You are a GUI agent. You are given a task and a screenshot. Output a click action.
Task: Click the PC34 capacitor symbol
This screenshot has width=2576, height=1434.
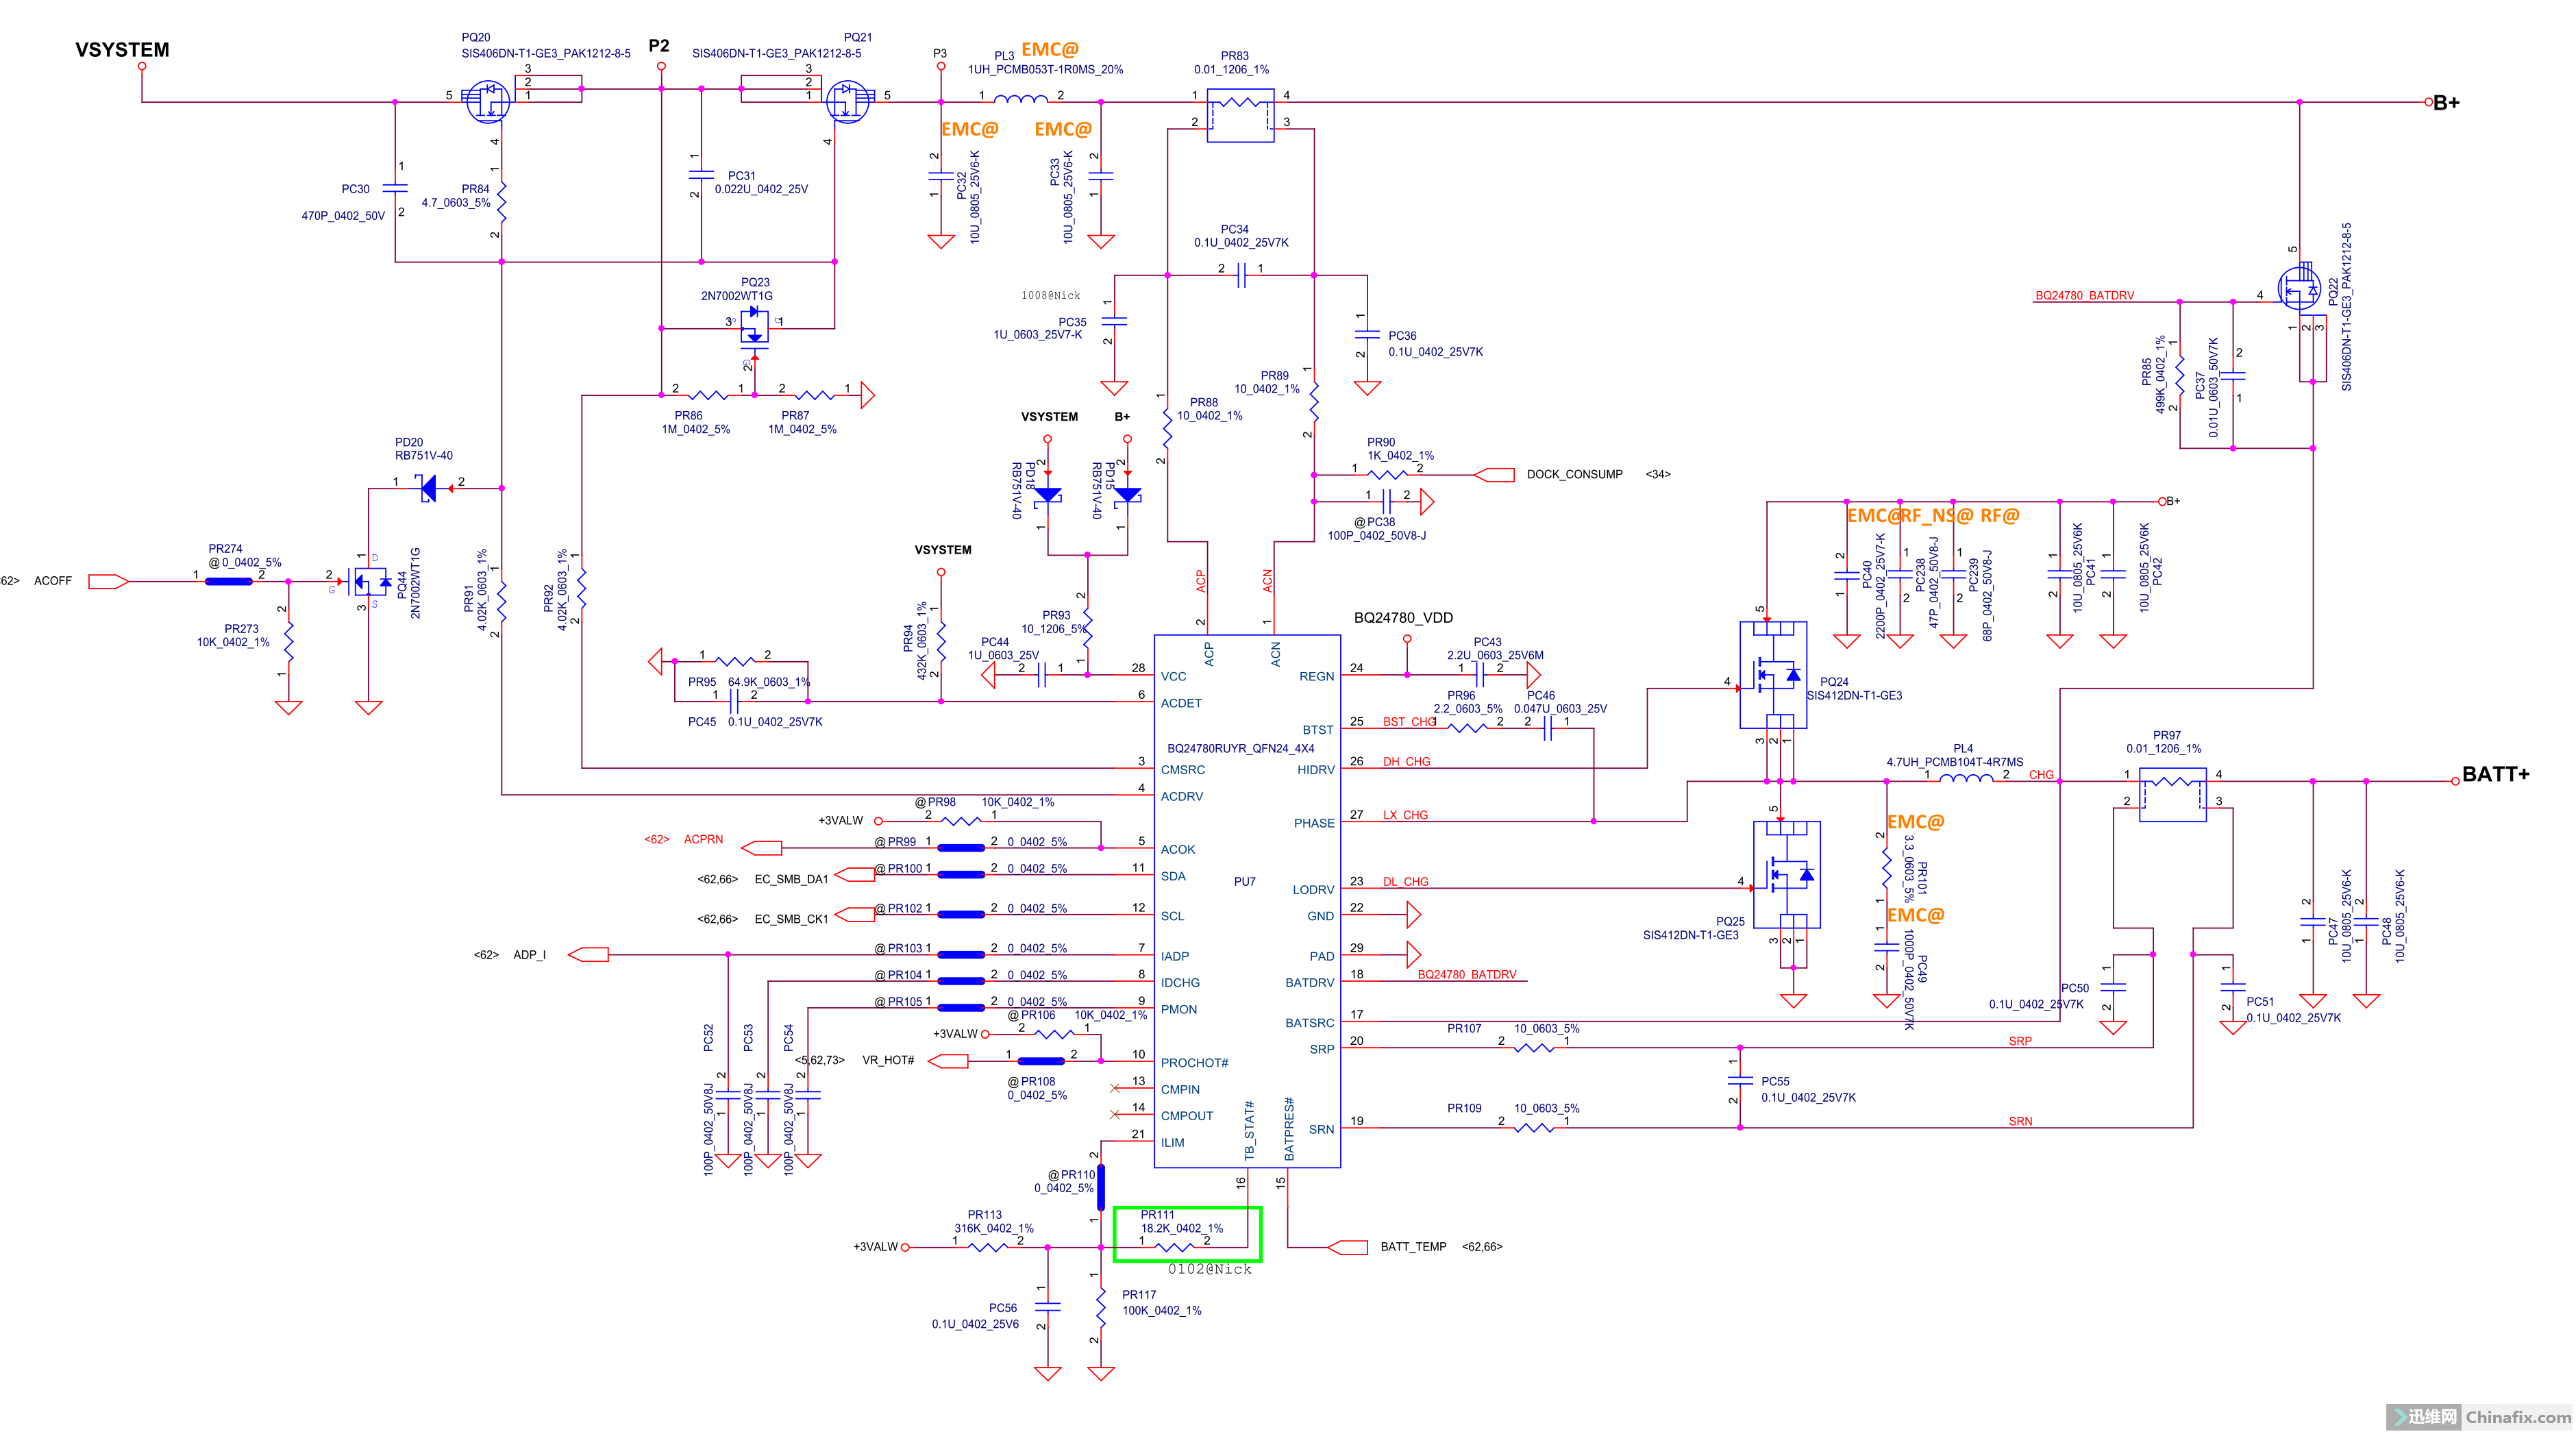pyautogui.click(x=1241, y=274)
